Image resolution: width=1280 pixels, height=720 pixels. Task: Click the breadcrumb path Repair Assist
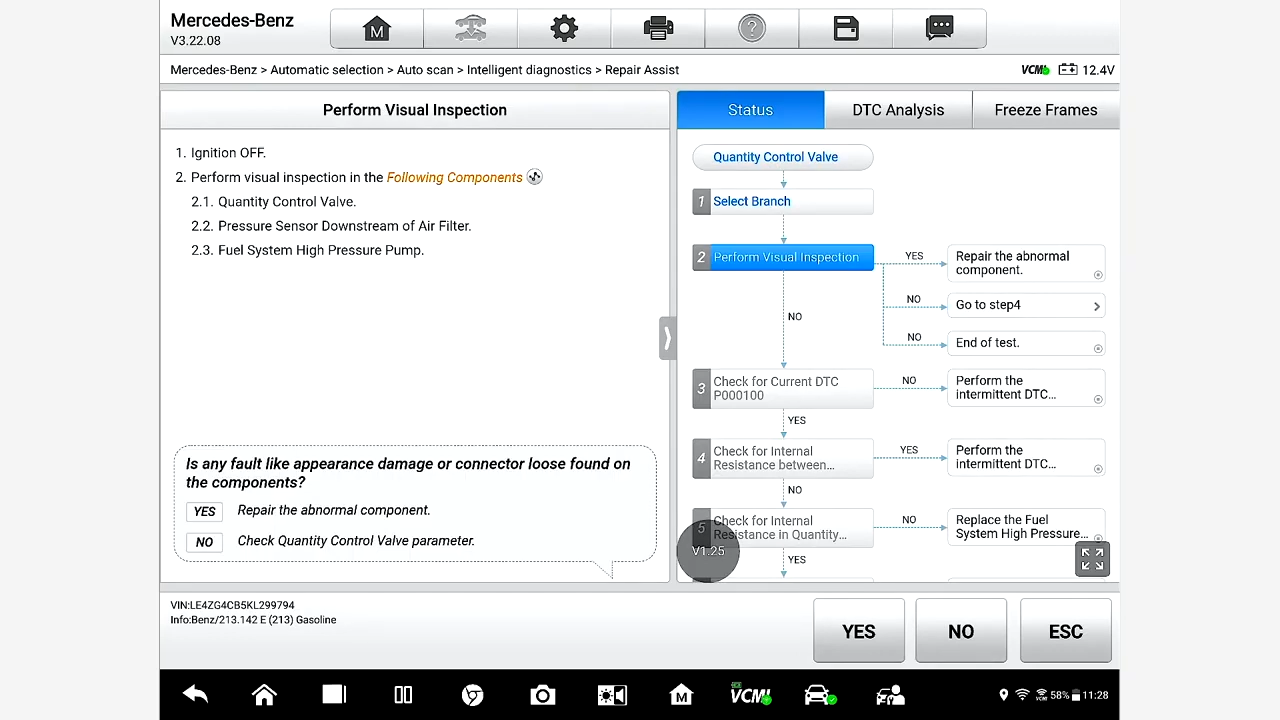point(642,70)
